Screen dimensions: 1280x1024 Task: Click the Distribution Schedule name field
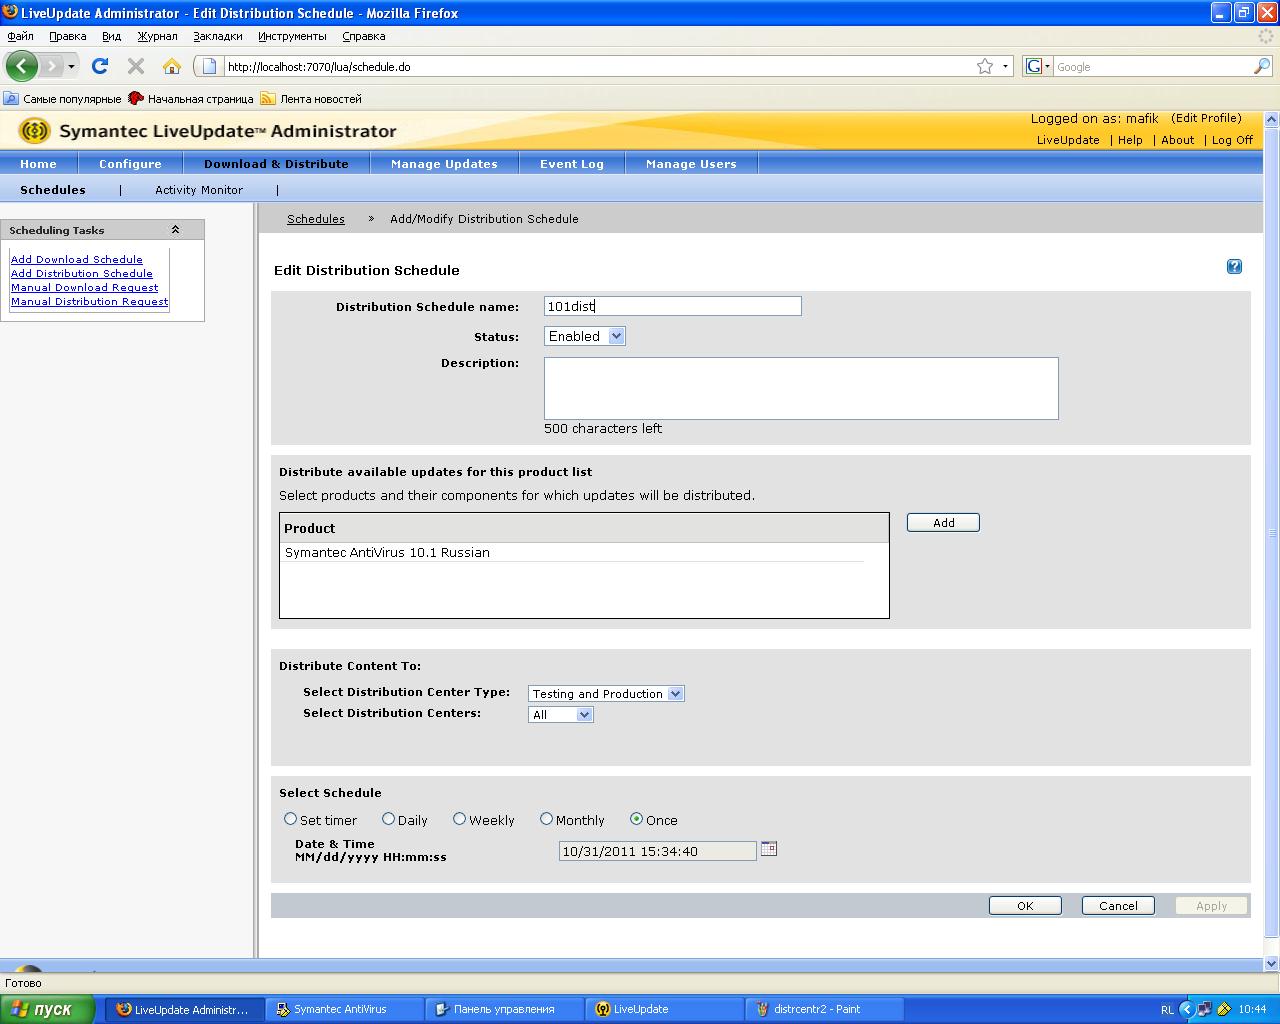673,306
